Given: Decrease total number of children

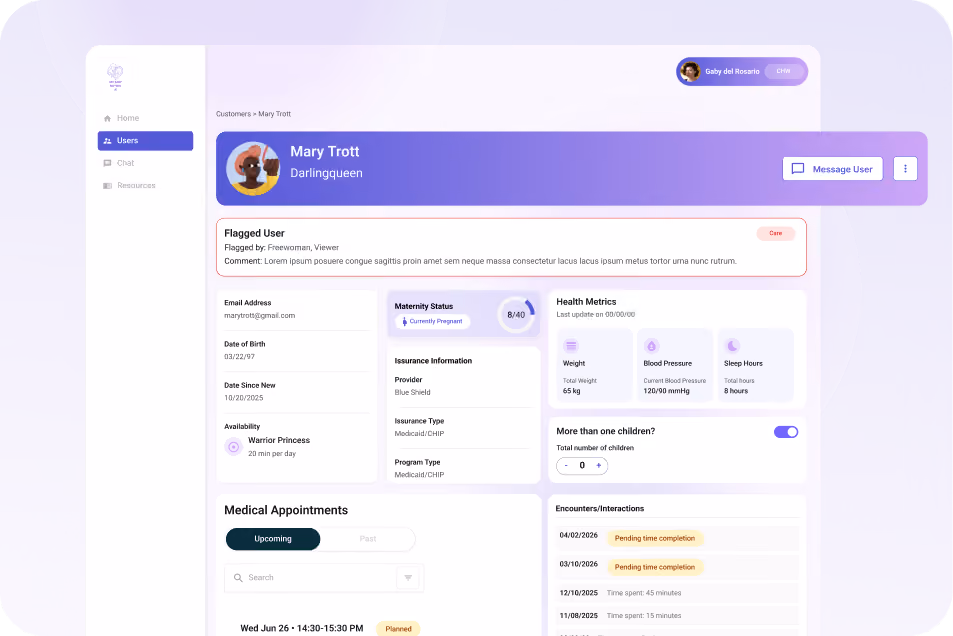Looking at the screenshot, I should click(566, 466).
